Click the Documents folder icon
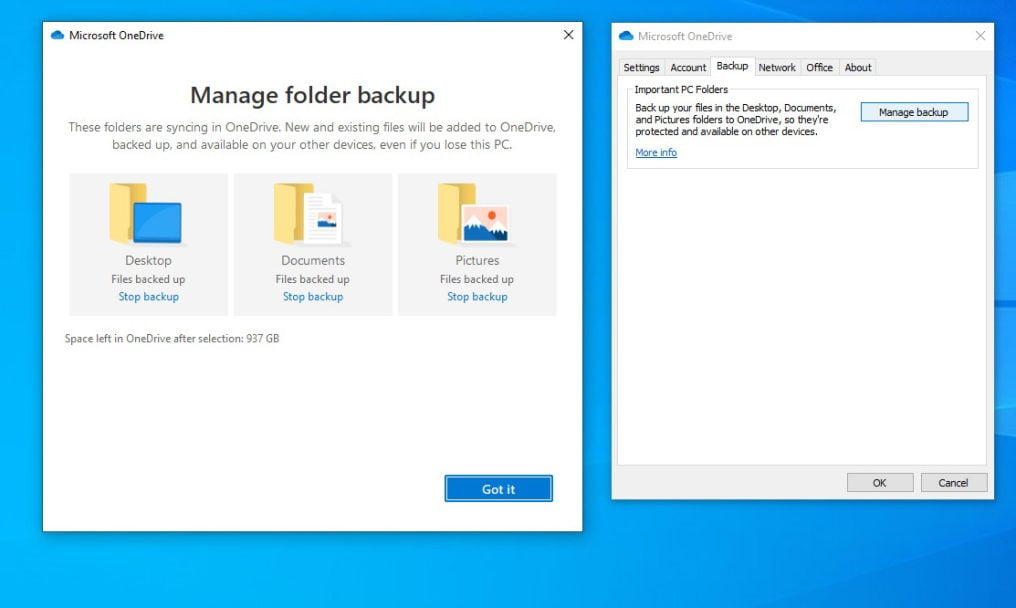This screenshot has height=608, width=1016. coord(312,214)
